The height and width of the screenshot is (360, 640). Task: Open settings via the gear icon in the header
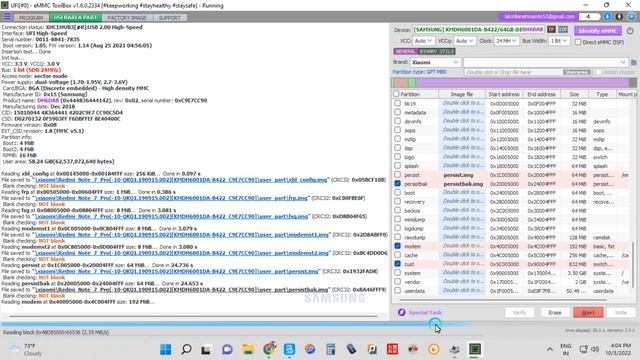(632, 17)
